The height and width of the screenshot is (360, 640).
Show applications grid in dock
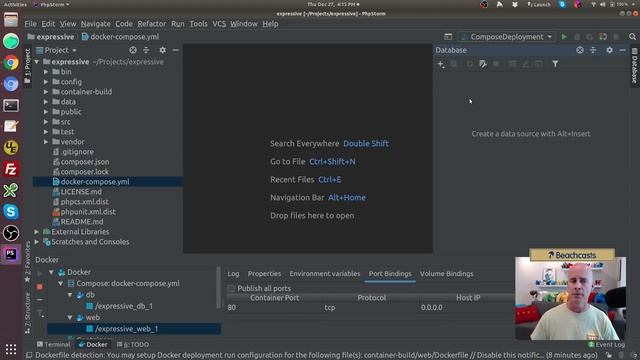11,349
